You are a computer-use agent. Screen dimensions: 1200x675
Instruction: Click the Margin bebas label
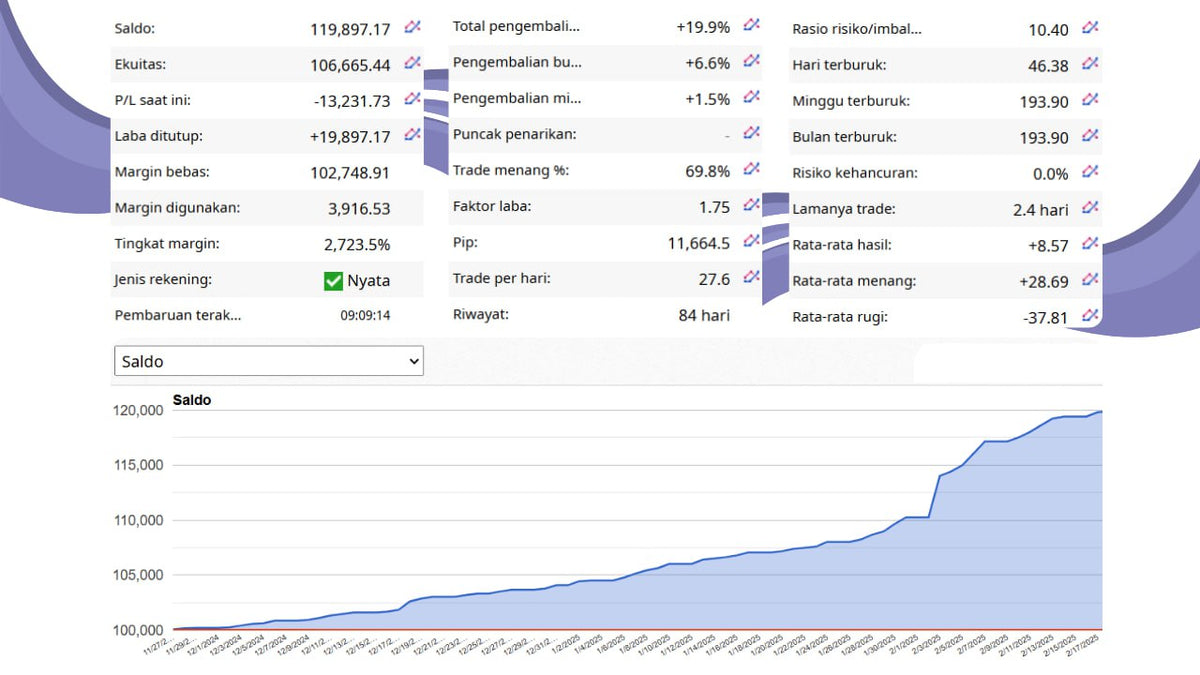162,172
